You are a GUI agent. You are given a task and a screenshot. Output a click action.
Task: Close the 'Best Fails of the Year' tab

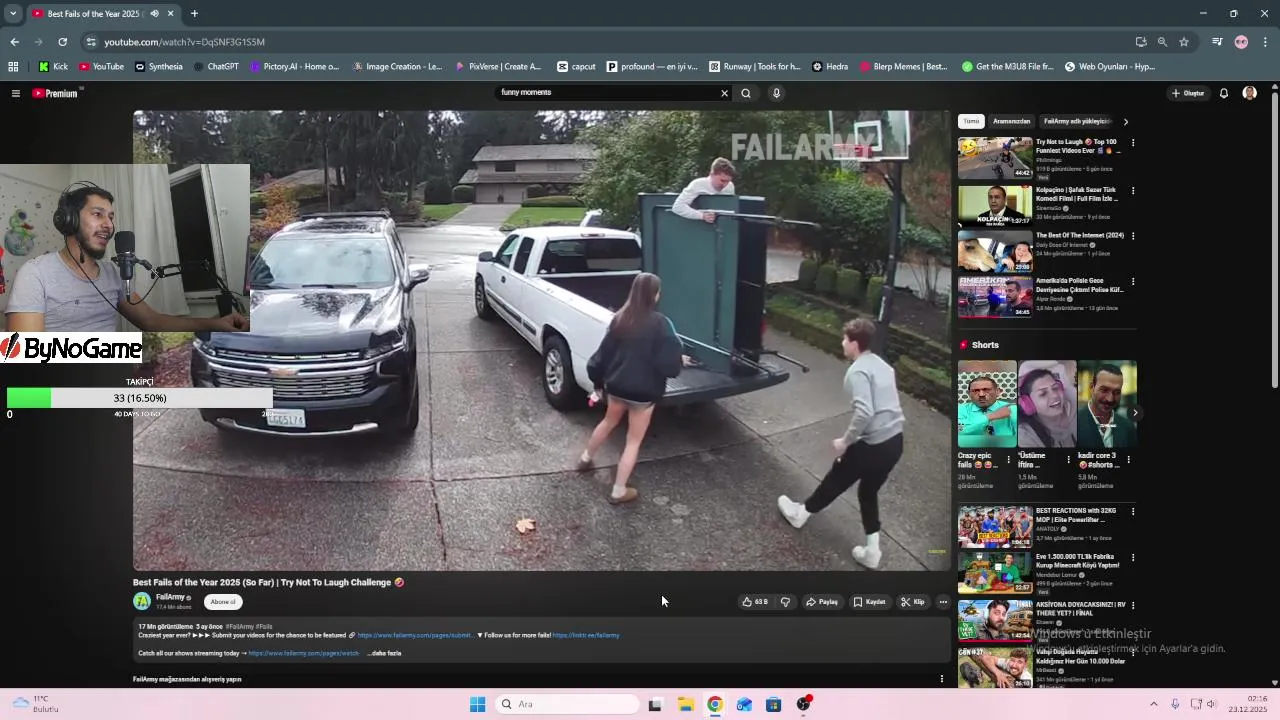(x=170, y=14)
